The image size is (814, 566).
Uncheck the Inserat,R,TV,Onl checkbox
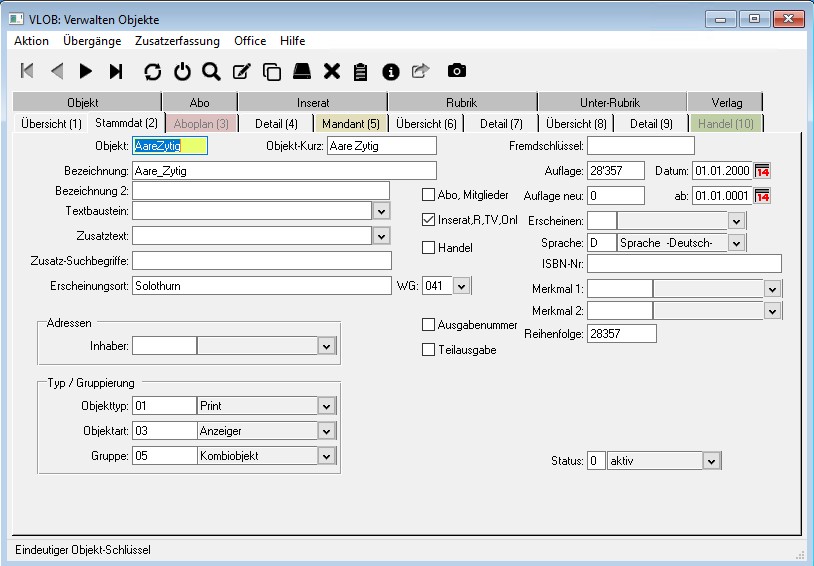429,220
